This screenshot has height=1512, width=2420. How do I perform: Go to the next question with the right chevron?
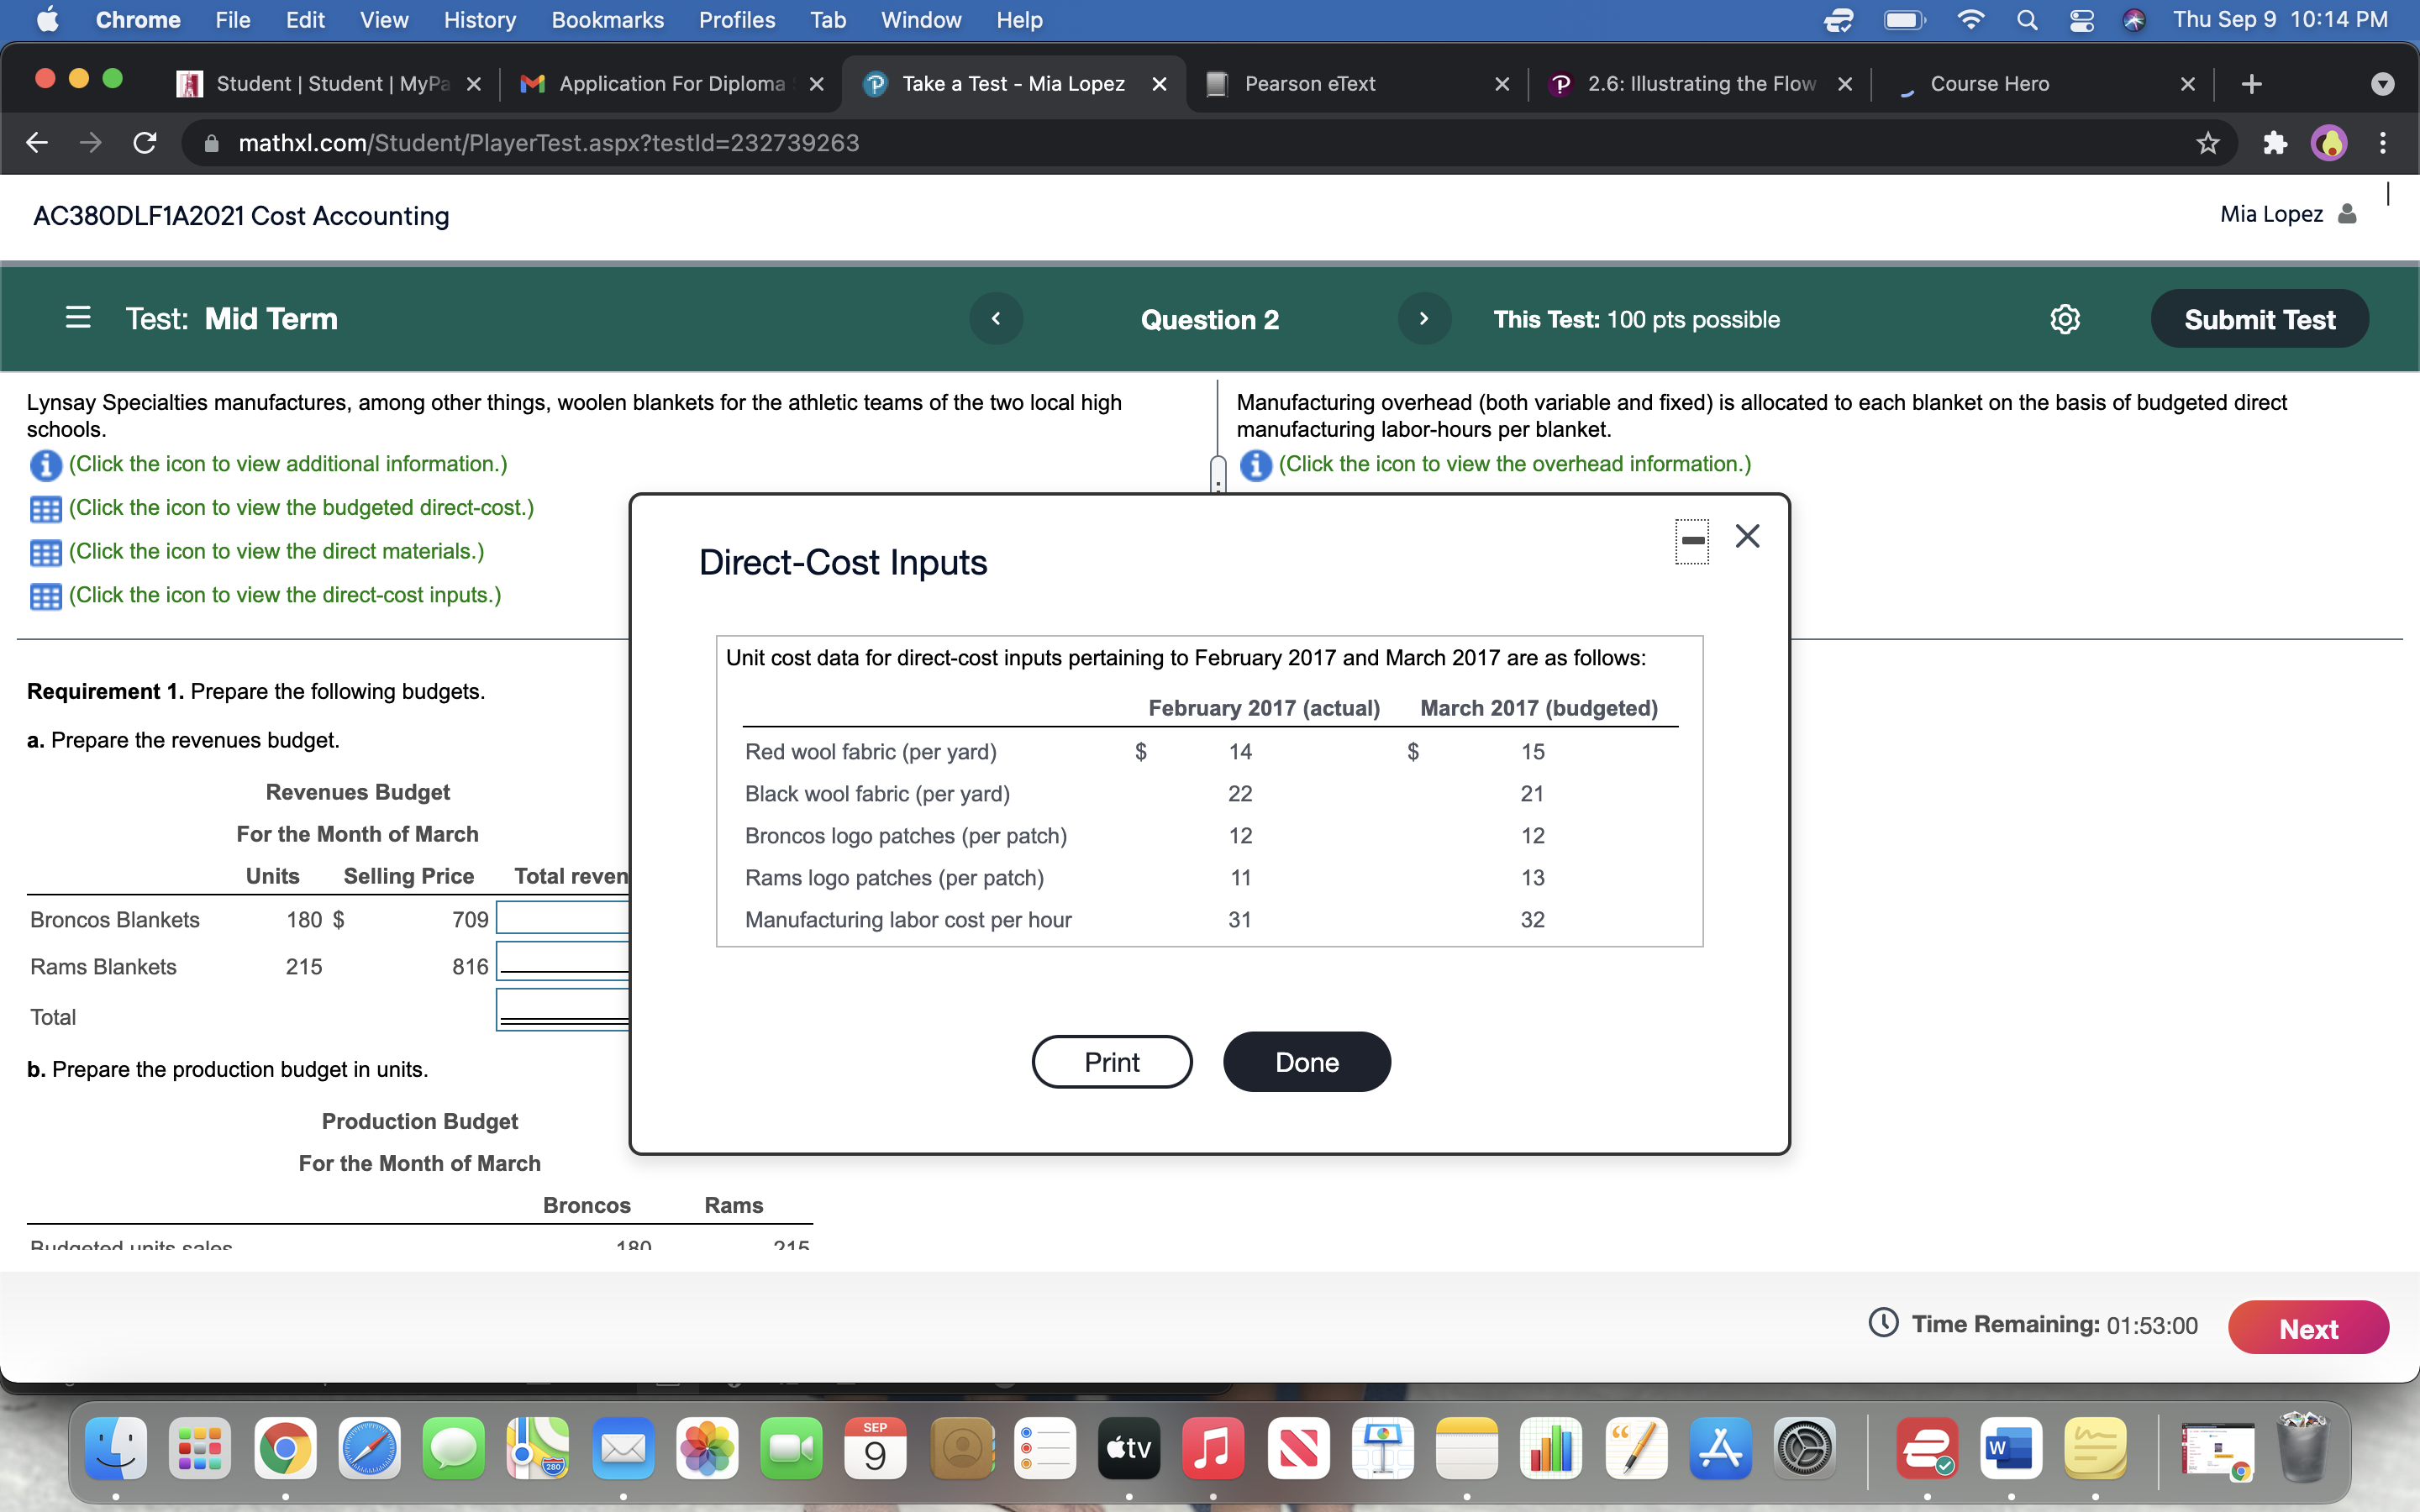point(1424,318)
